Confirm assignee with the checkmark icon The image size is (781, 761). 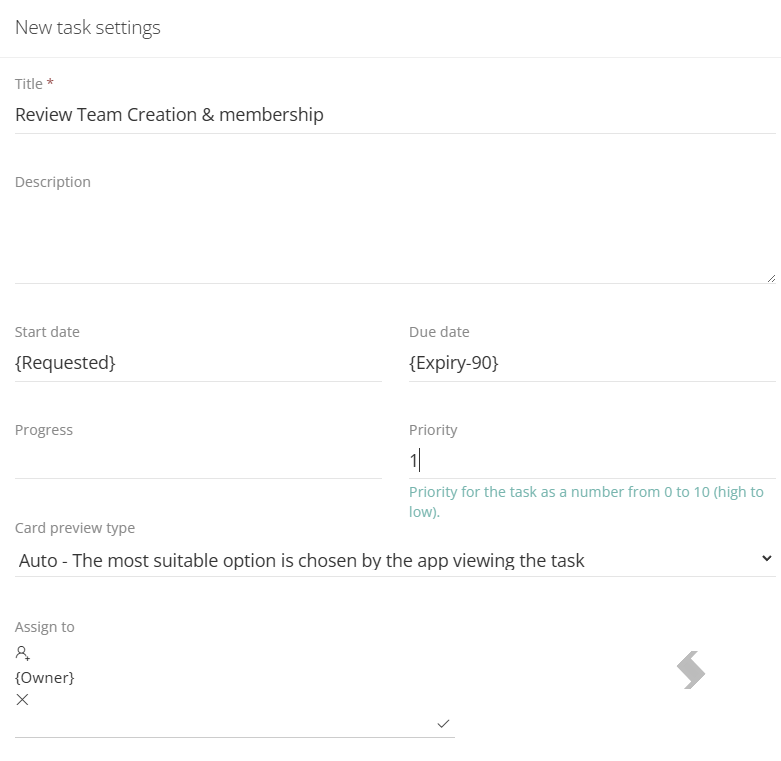click(x=443, y=724)
